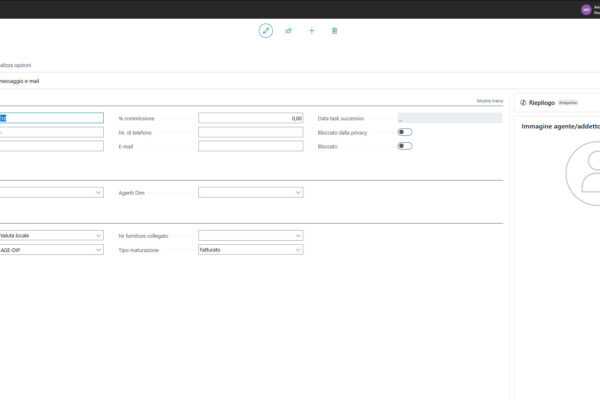Click the plus icon to add new record

click(312, 31)
